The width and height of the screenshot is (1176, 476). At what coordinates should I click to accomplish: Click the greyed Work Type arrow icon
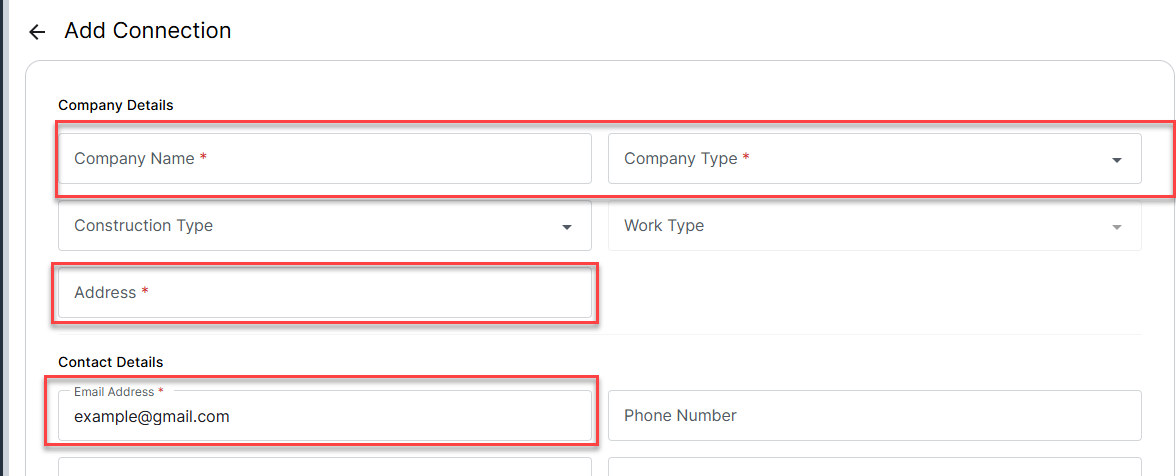coord(1116,227)
